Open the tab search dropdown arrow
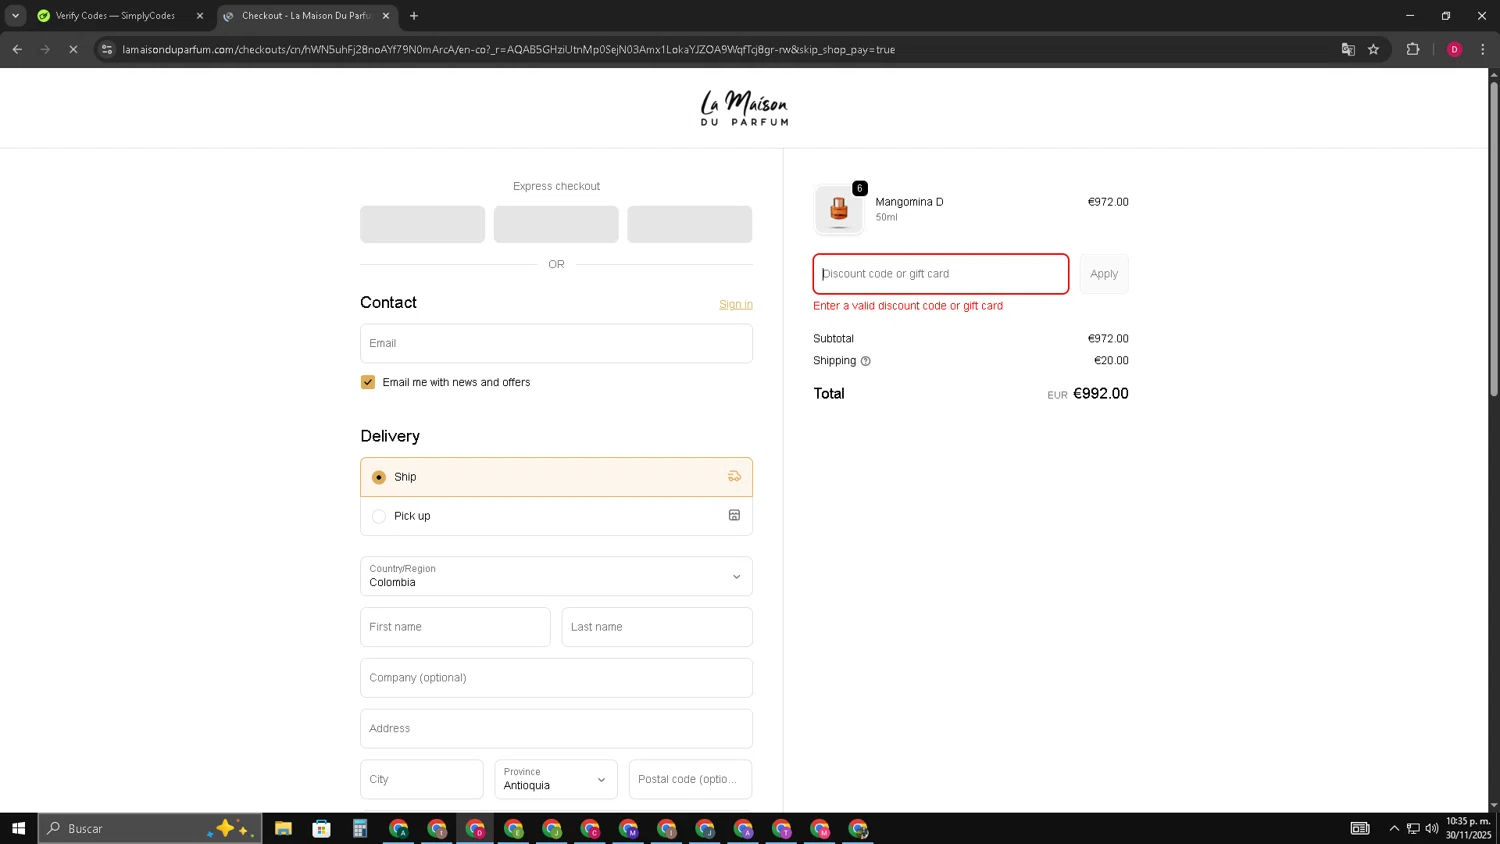Viewport: 1500px width, 844px height. pos(15,16)
